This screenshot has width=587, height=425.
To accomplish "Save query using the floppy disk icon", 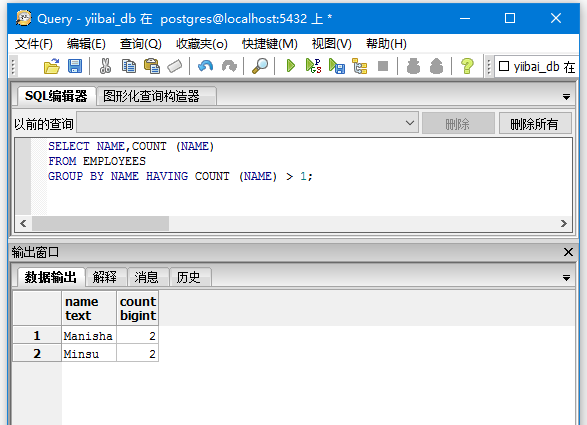I will click(x=75, y=66).
